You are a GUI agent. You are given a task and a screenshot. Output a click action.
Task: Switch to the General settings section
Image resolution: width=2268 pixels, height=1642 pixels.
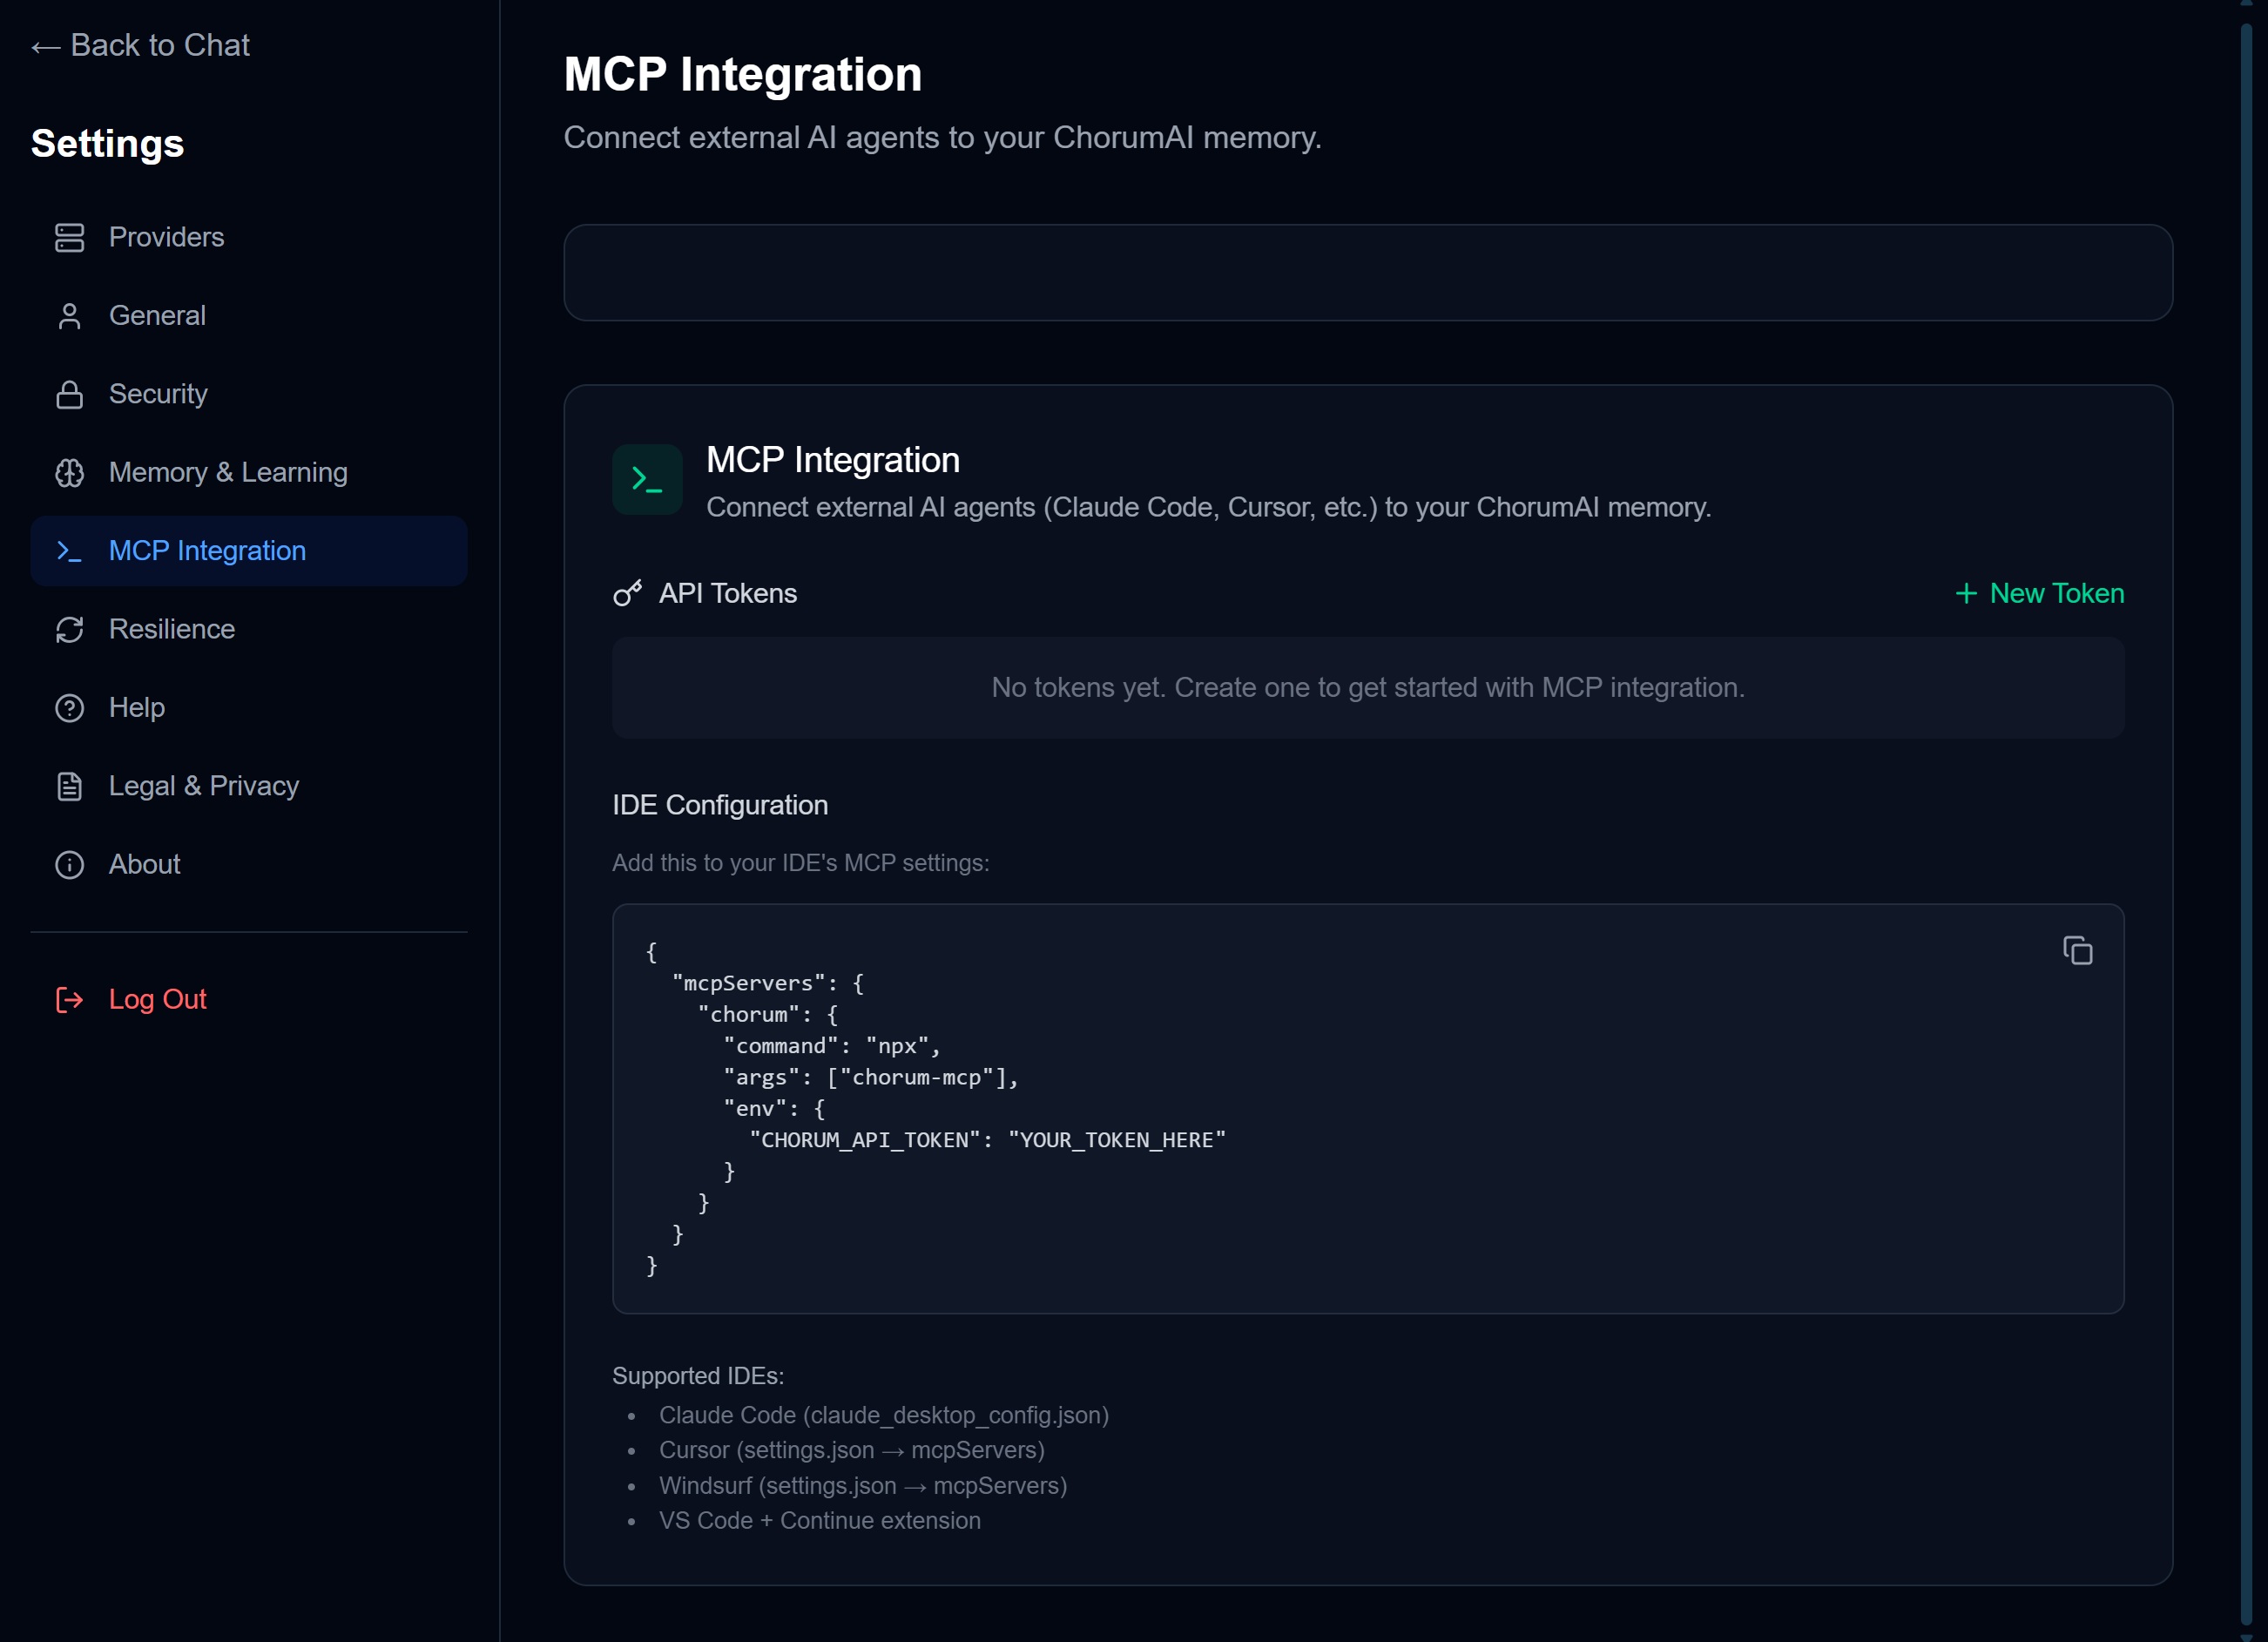click(156, 315)
